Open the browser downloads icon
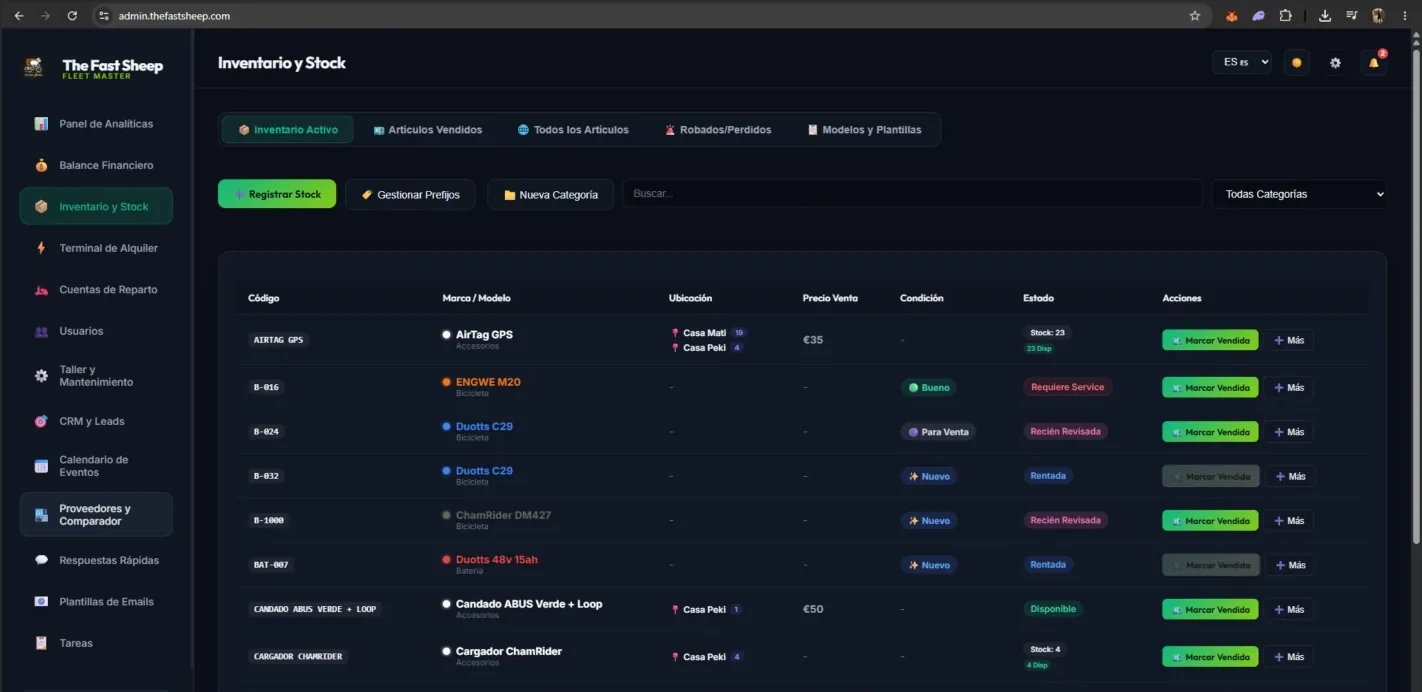Screen dimensions: 1422x692 click(1325, 16)
